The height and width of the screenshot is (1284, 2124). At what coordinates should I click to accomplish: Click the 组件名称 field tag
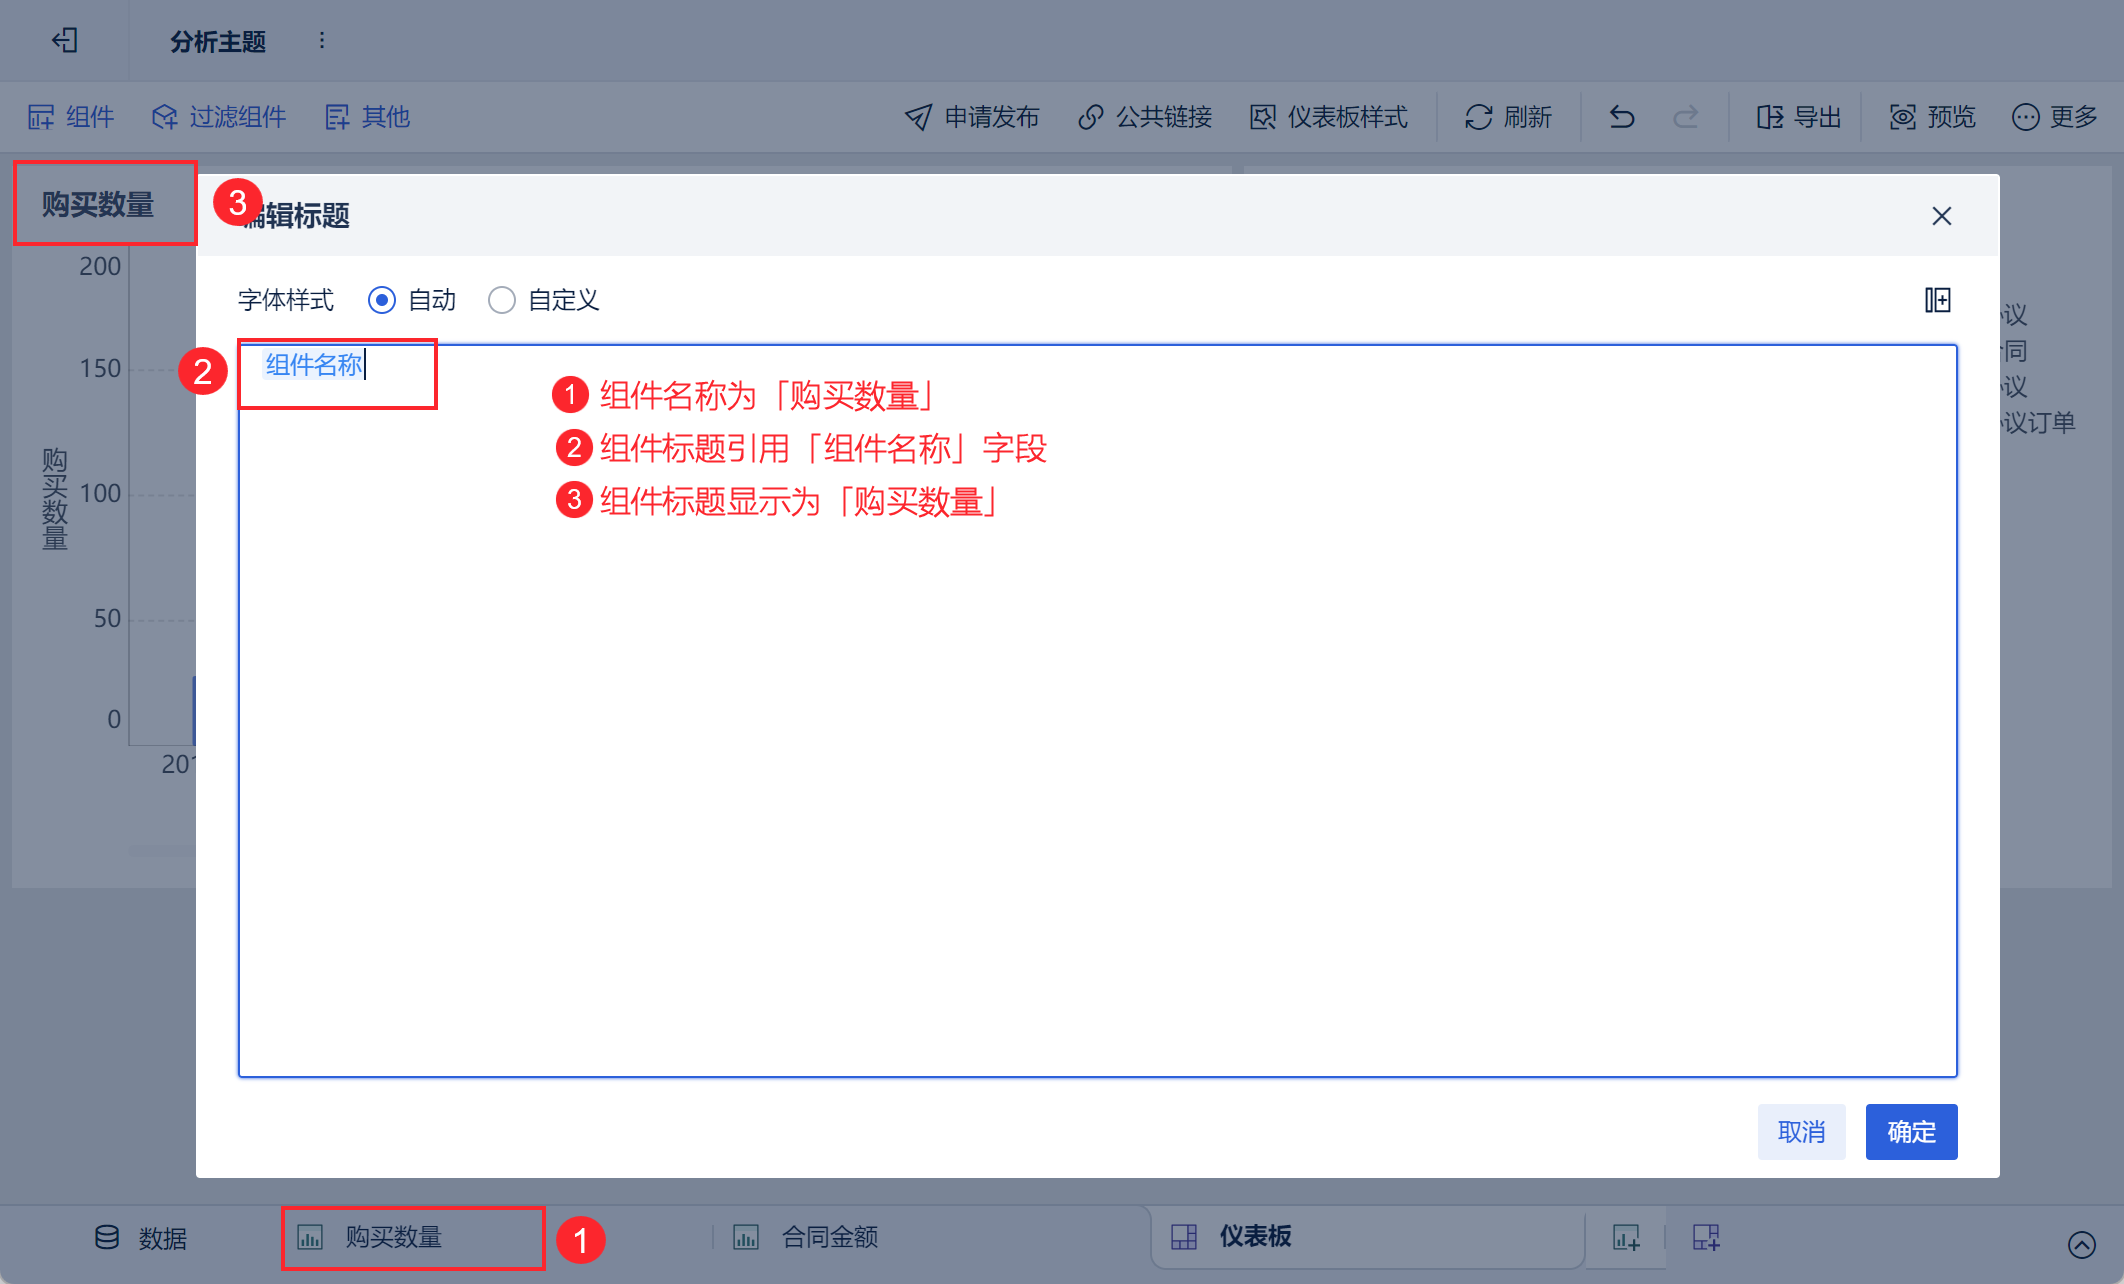[x=314, y=365]
